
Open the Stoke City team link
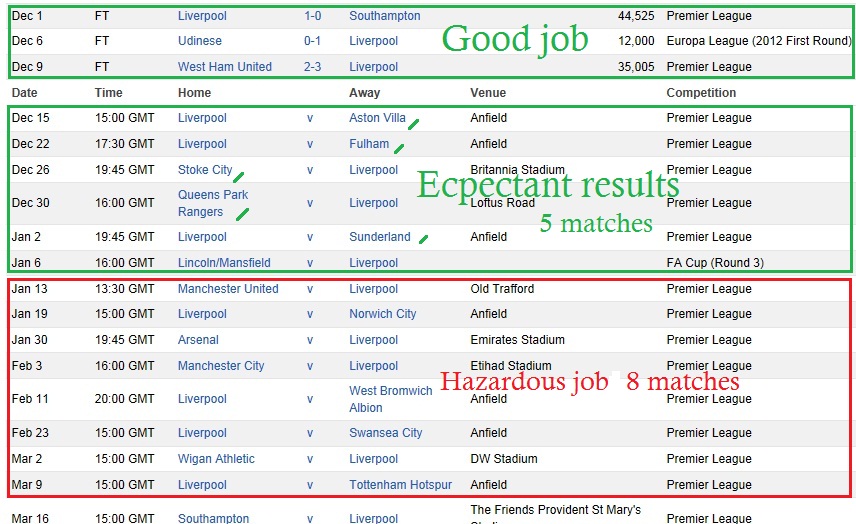tap(205, 170)
